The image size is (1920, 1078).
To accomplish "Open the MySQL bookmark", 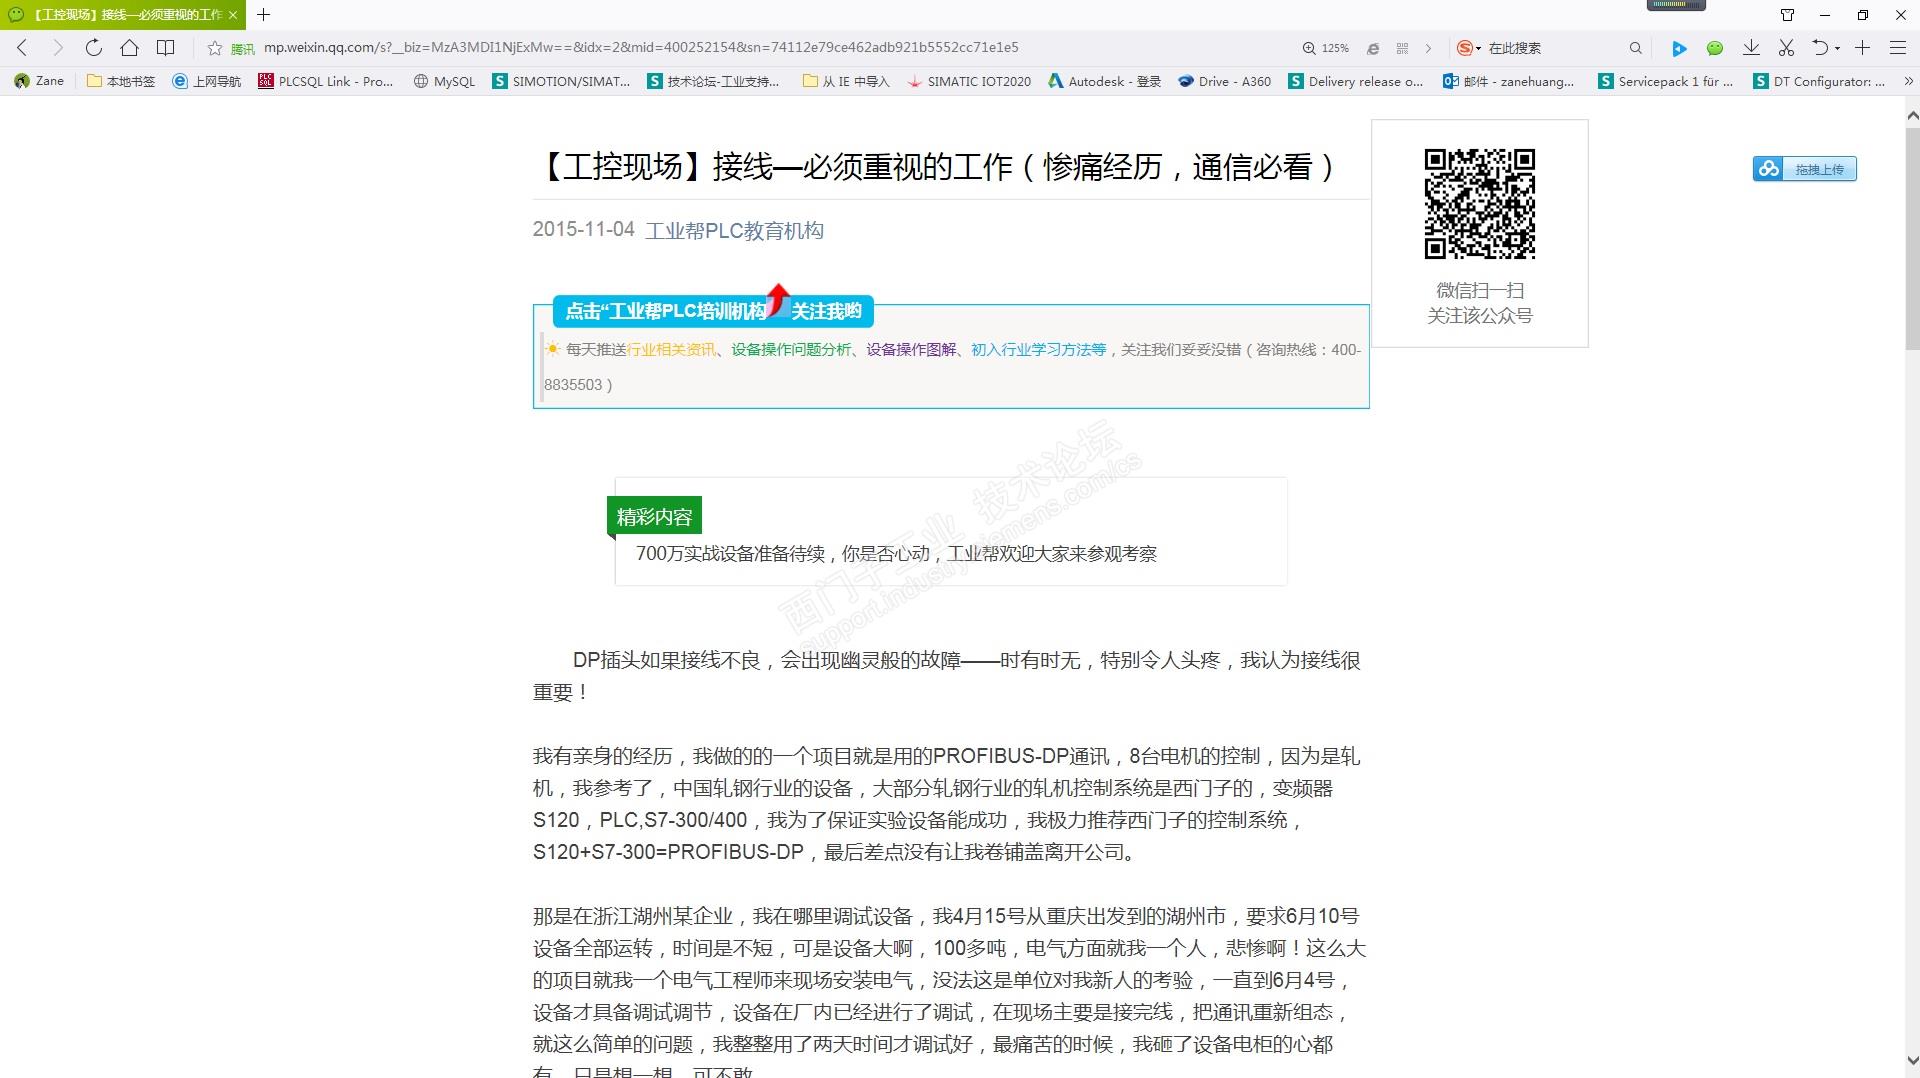I will tap(444, 81).
